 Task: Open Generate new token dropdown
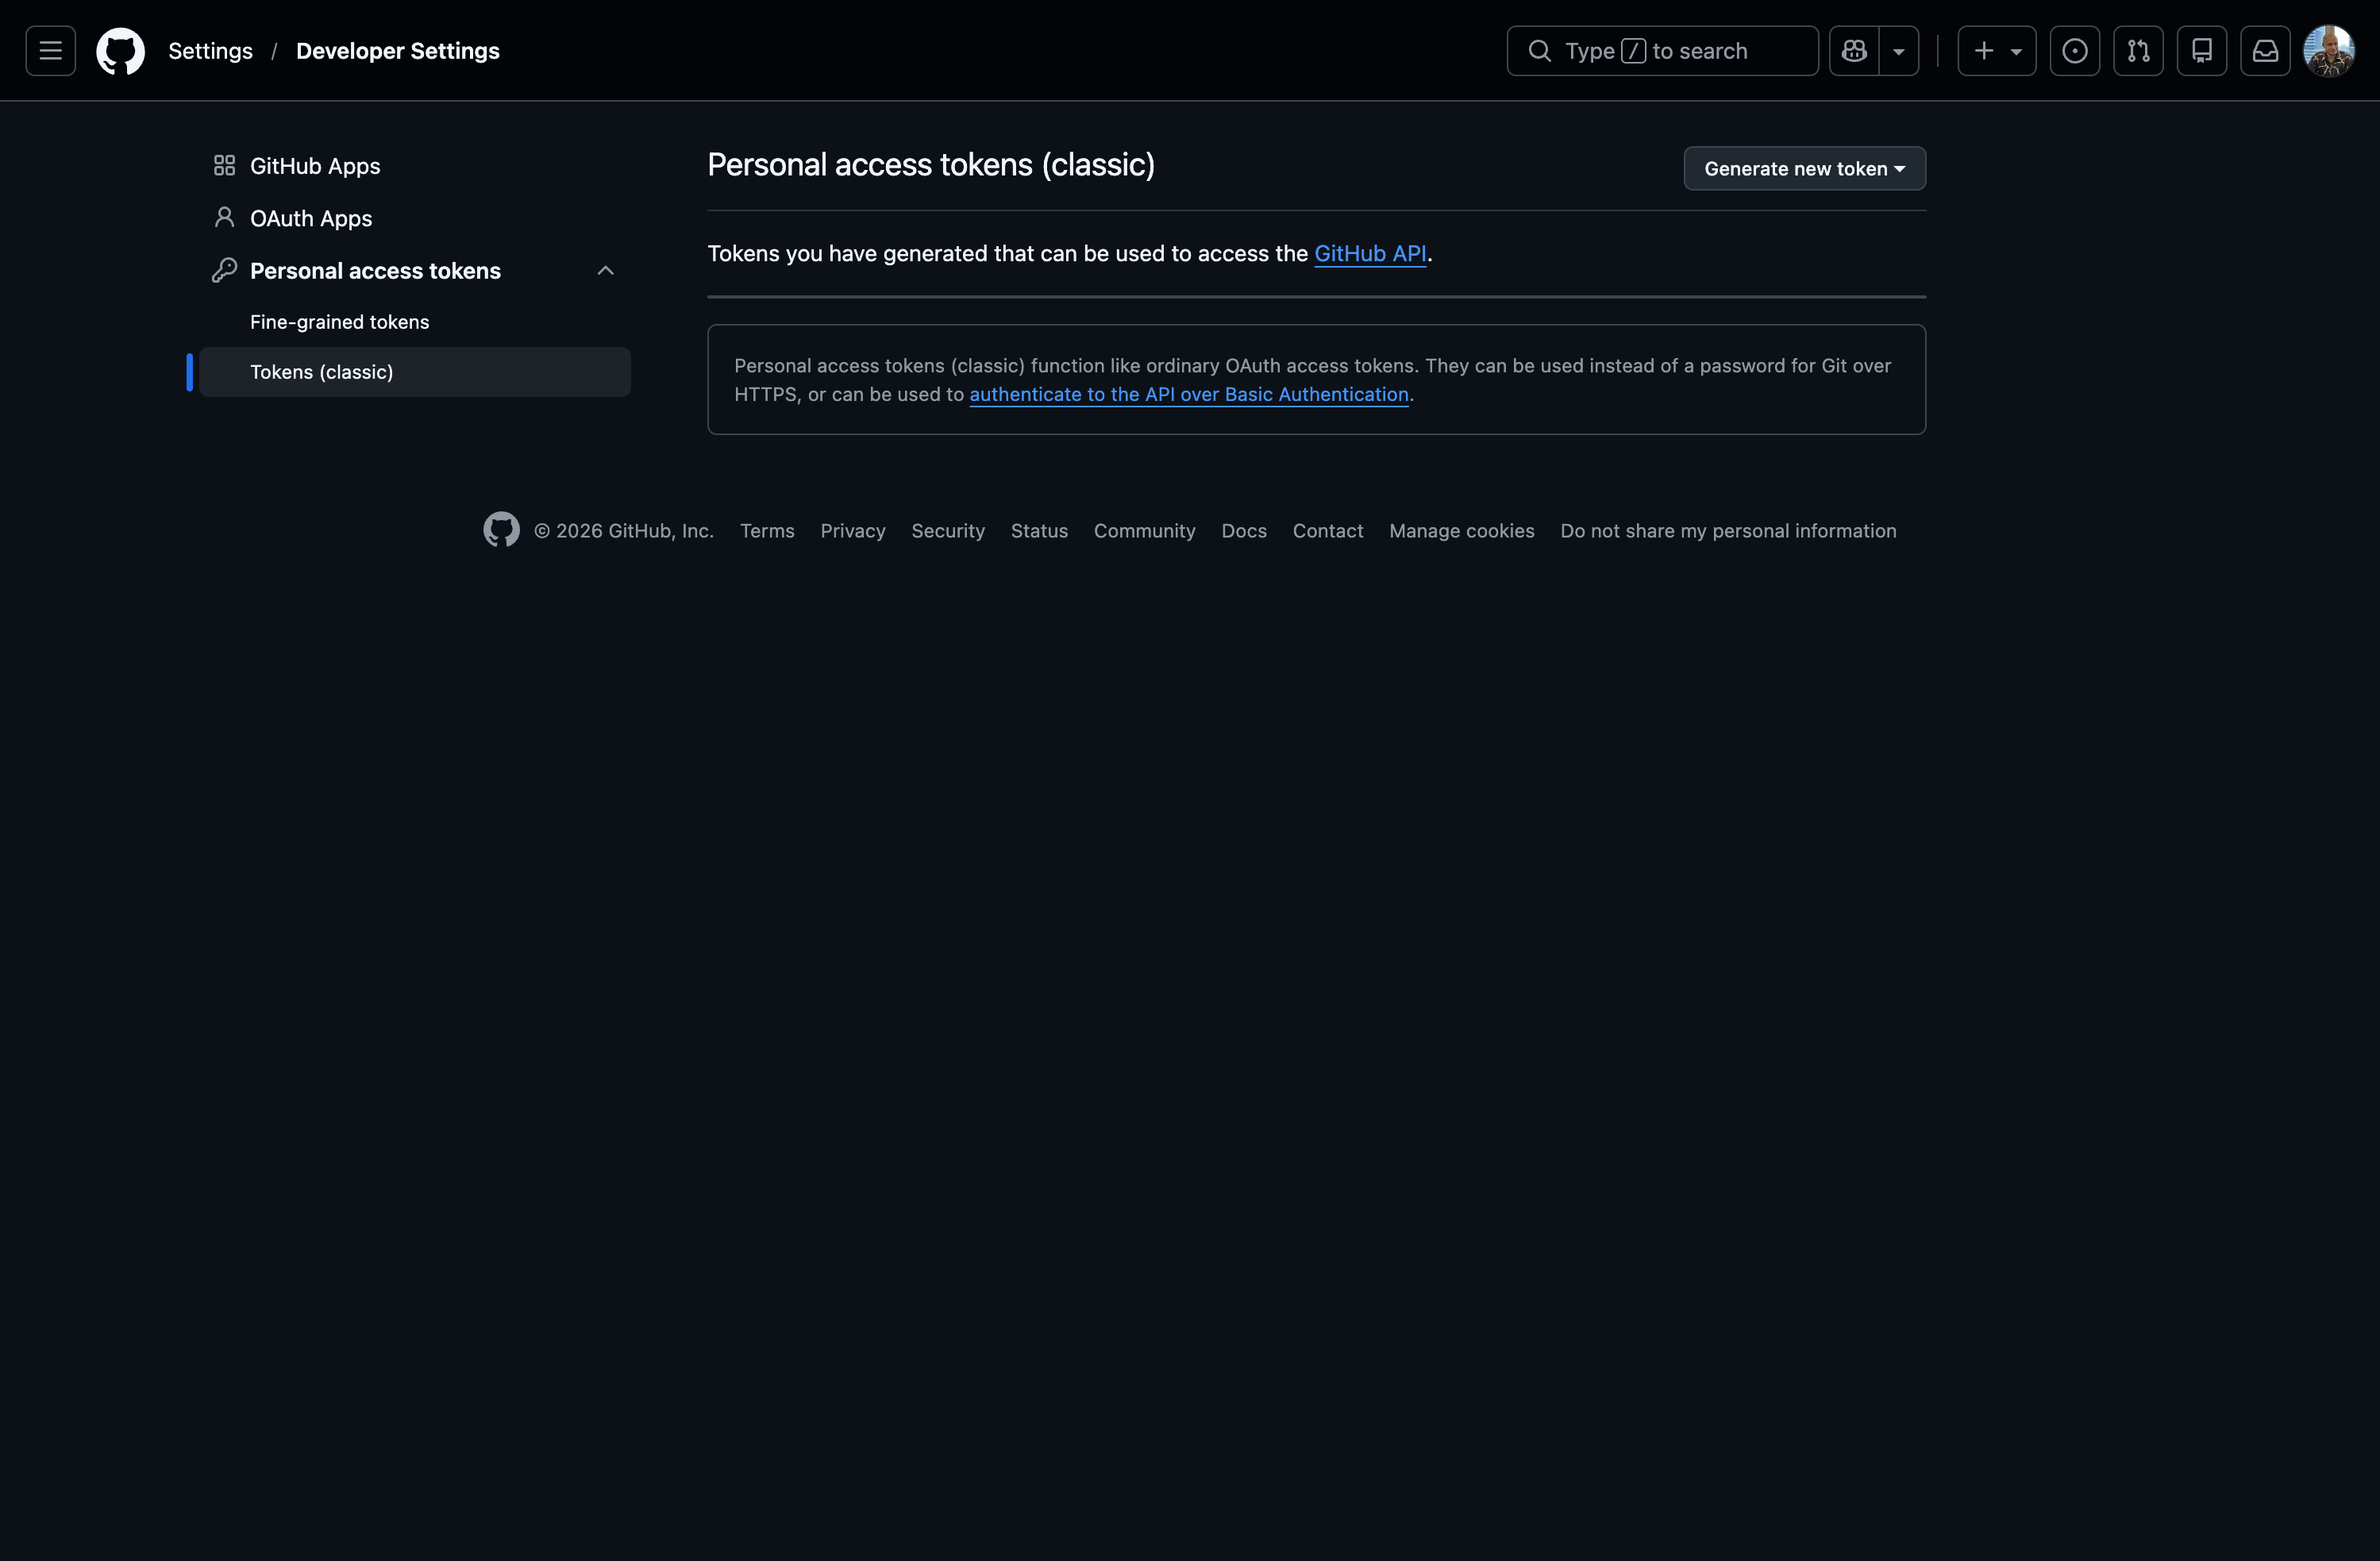coord(1804,169)
